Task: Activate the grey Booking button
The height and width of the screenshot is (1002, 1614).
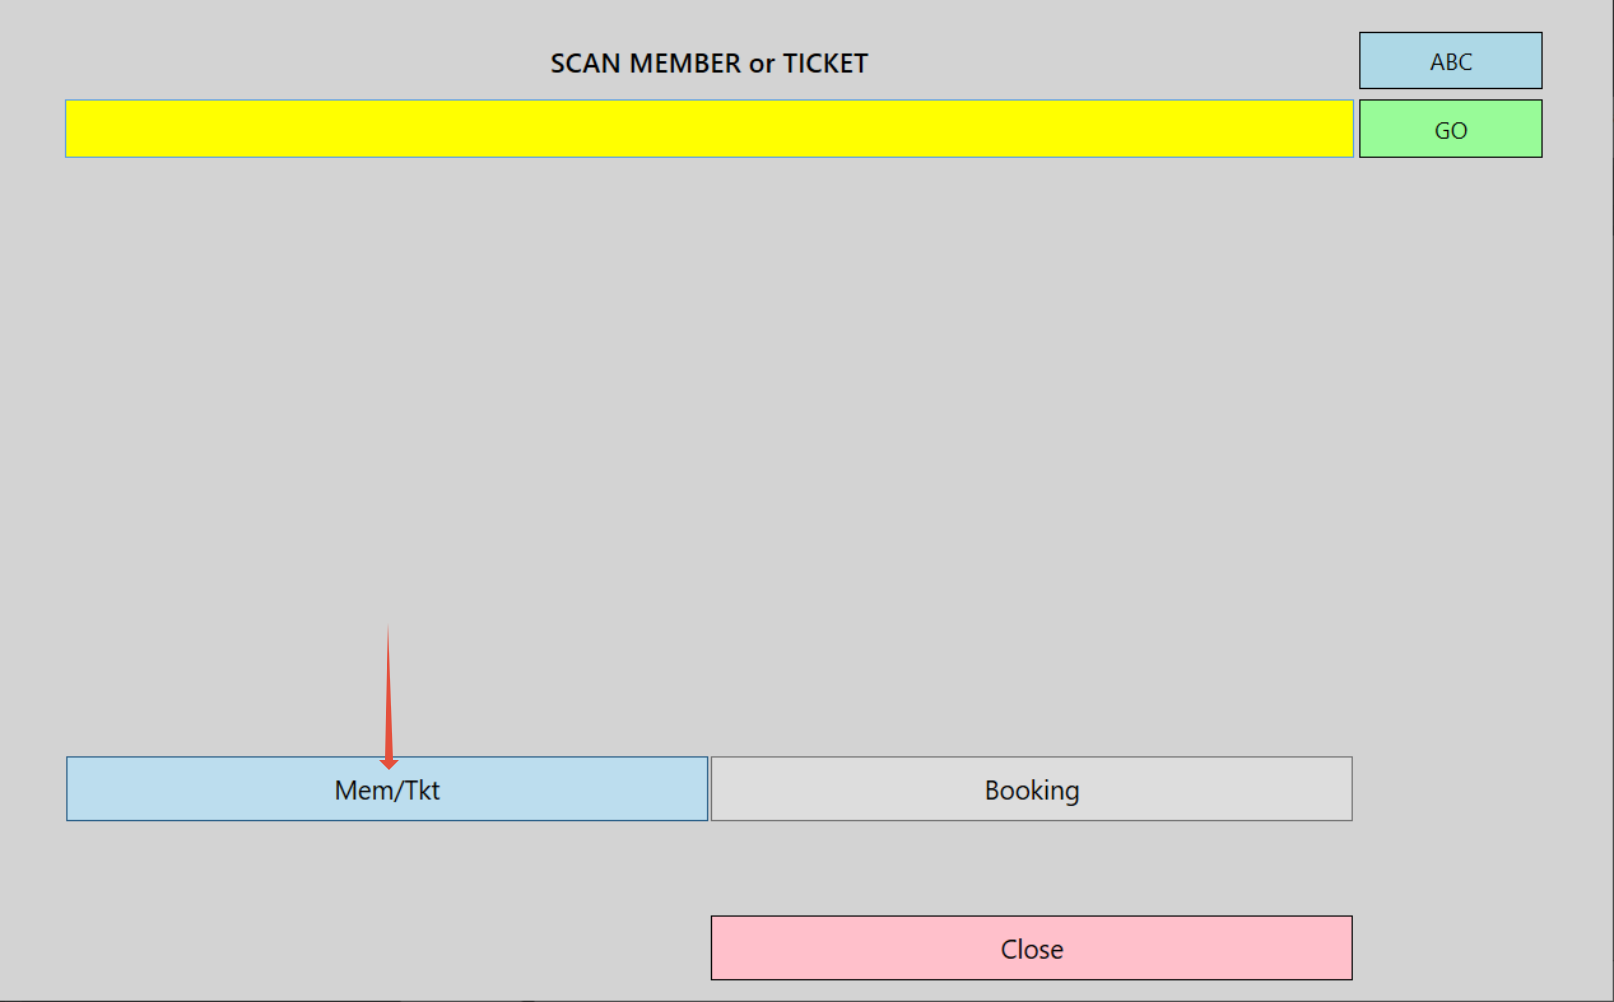Action: pyautogui.click(x=1031, y=789)
